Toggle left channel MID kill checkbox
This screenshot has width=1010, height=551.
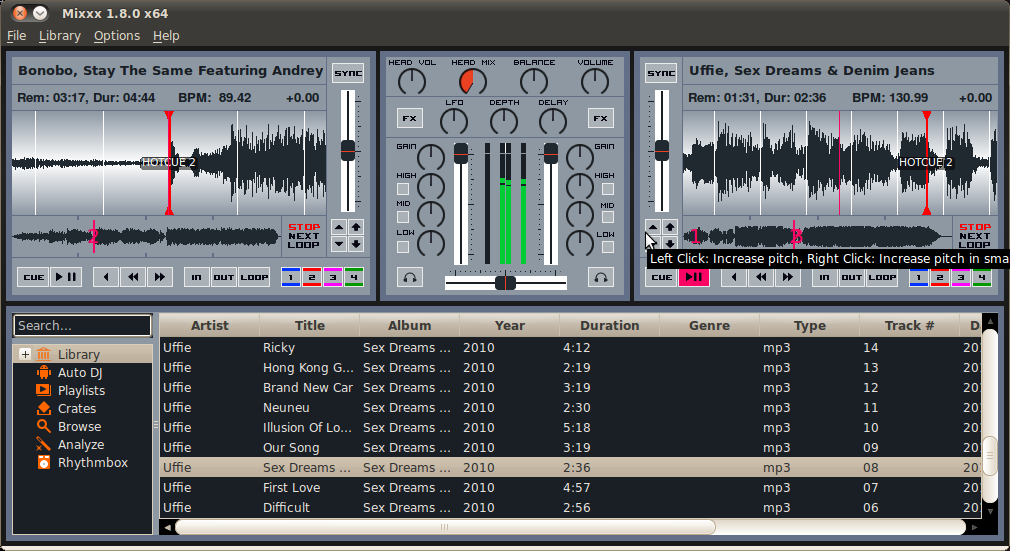coord(403,217)
